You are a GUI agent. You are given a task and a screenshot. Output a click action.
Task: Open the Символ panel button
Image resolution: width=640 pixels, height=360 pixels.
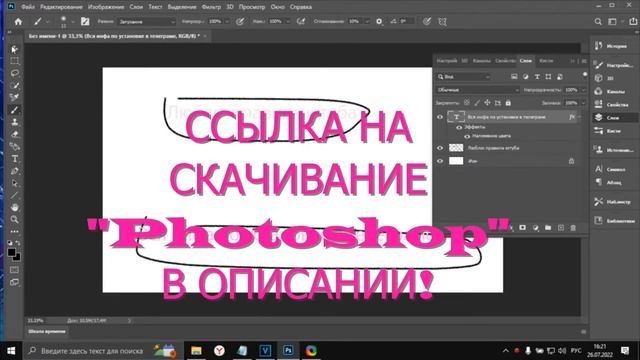611,169
